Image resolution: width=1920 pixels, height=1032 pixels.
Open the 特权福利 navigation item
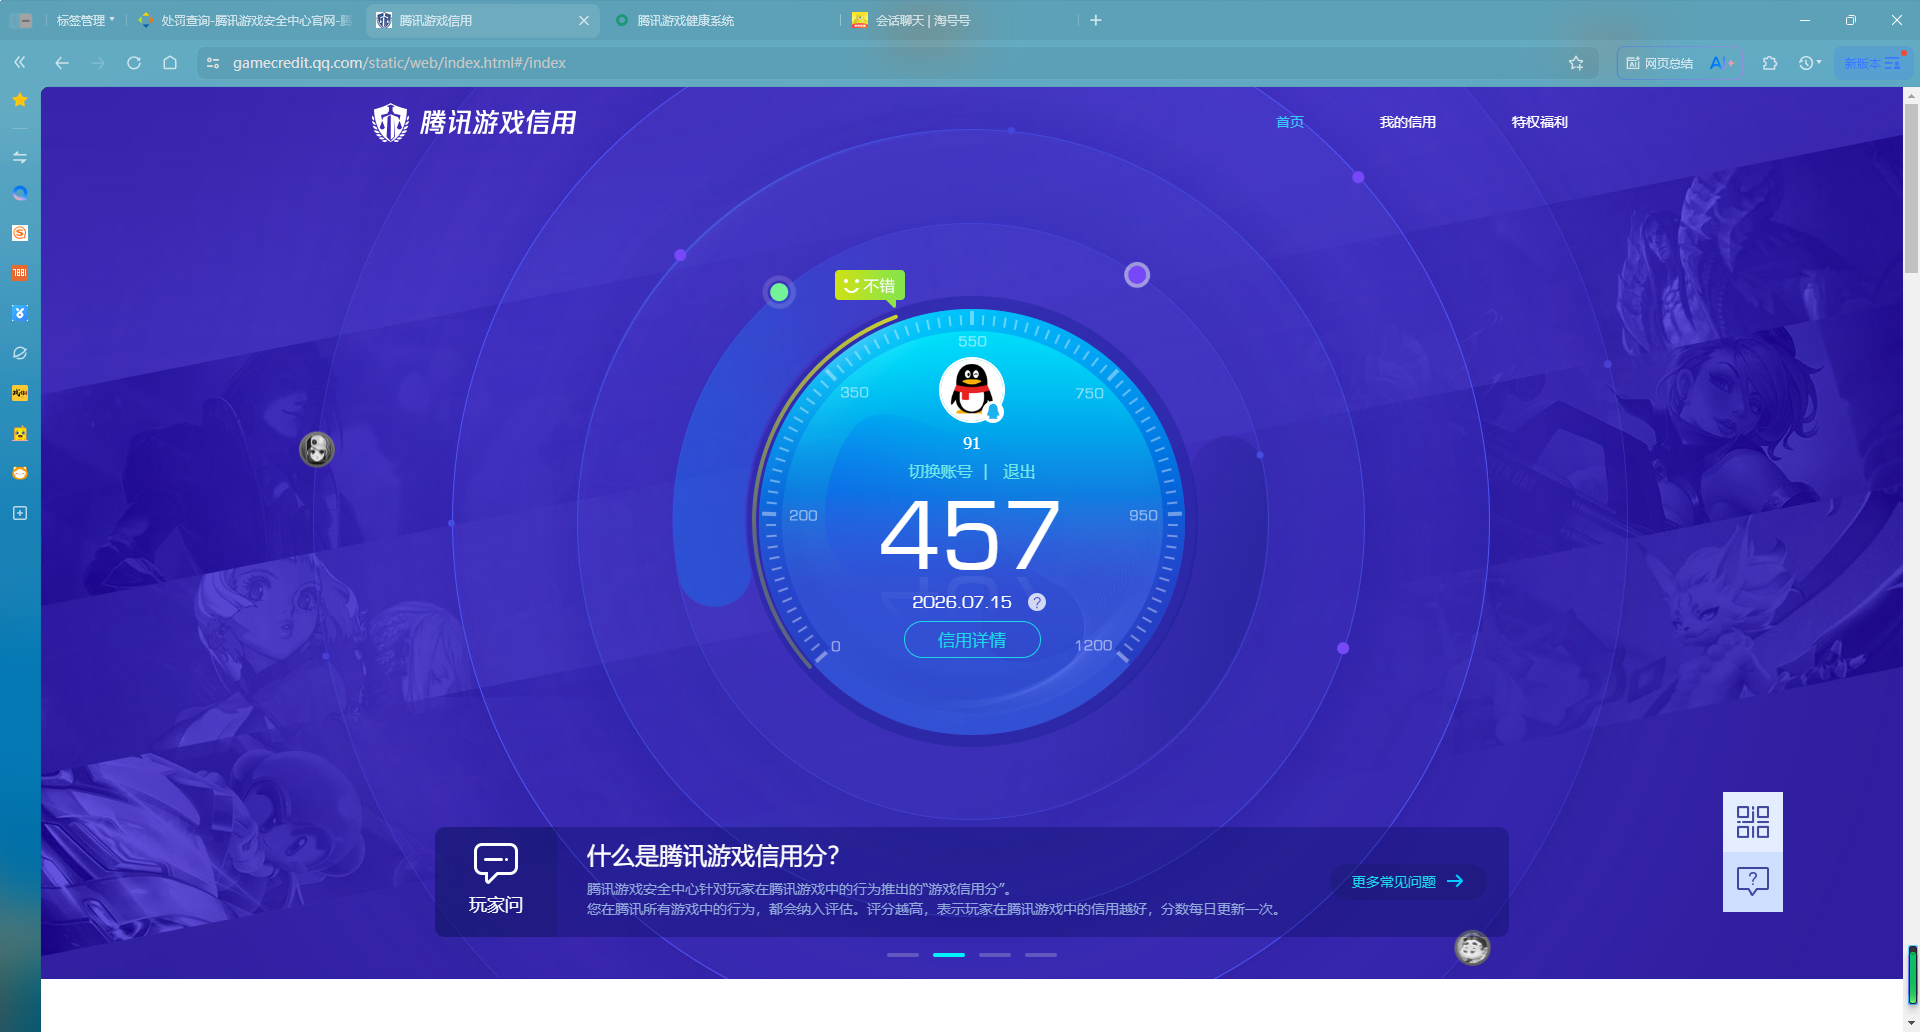(x=1539, y=122)
